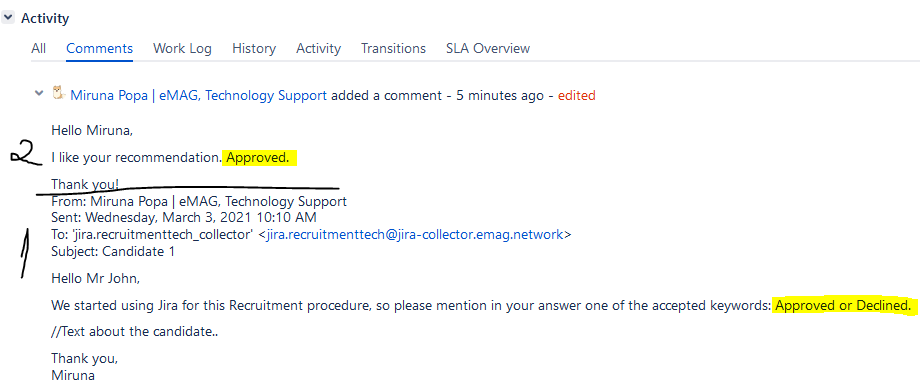920x388 pixels.
Task: Click the commenter avatar icon
Action: (58, 93)
